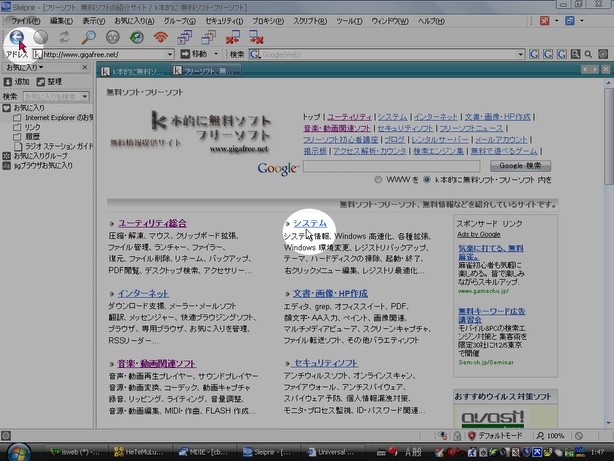Click the デフォルトモード security shield in status bar
This screenshot has width=614, height=461.
[x=495, y=436]
